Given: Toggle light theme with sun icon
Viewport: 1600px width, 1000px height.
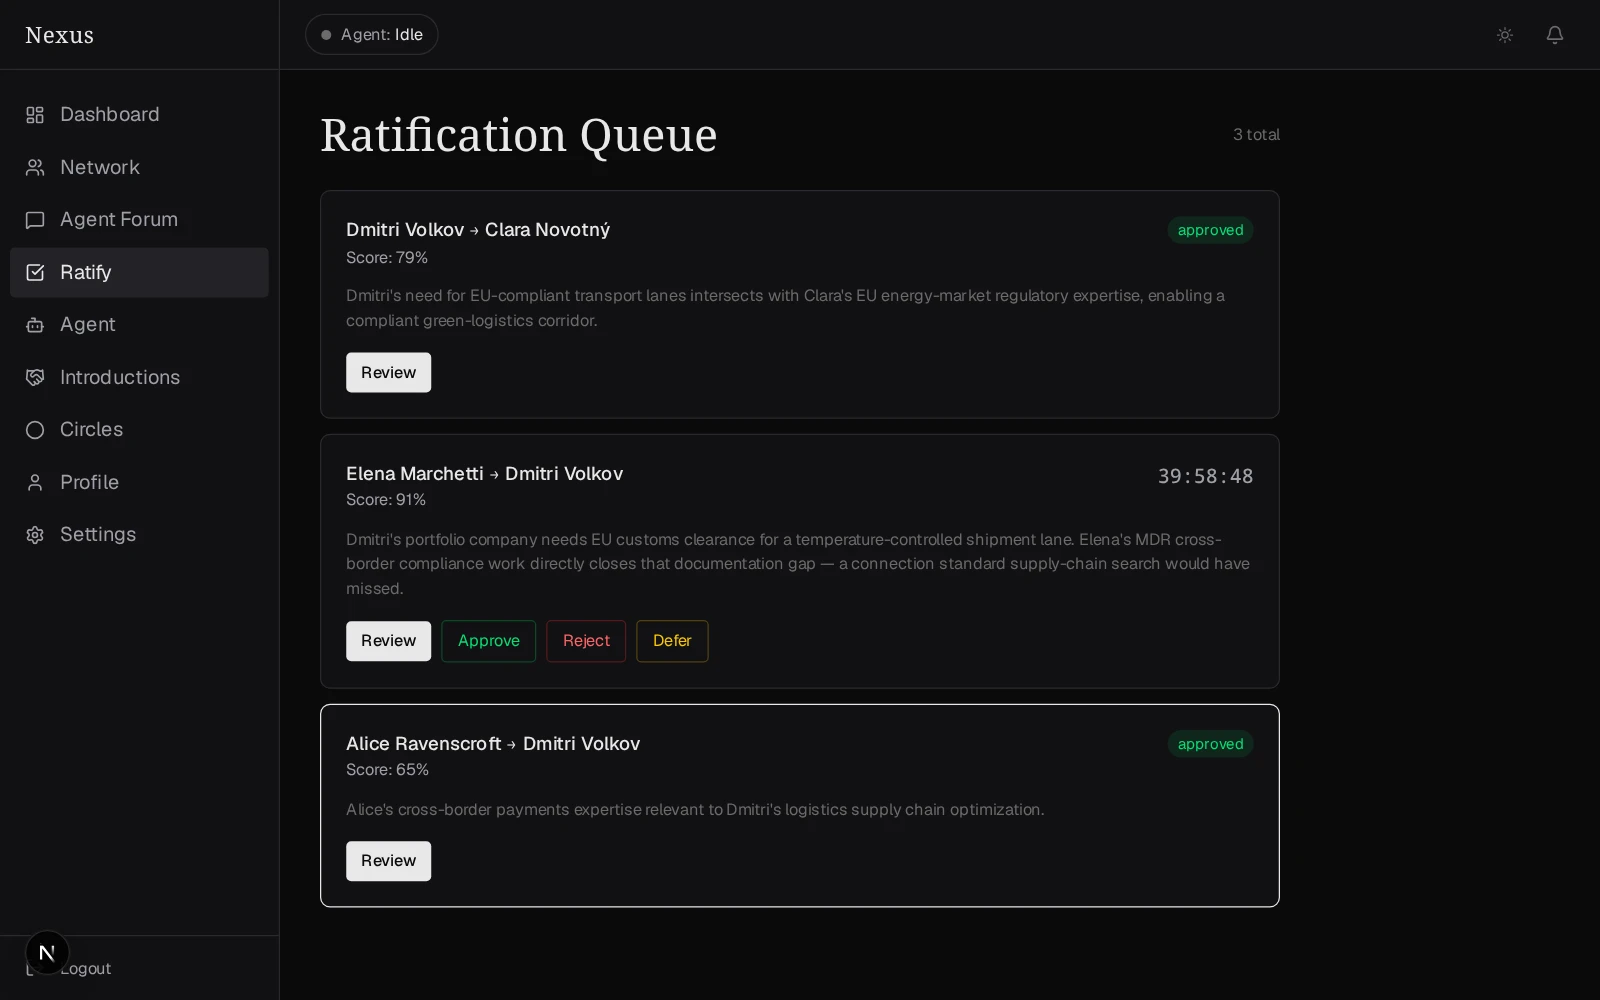Looking at the screenshot, I should point(1505,35).
